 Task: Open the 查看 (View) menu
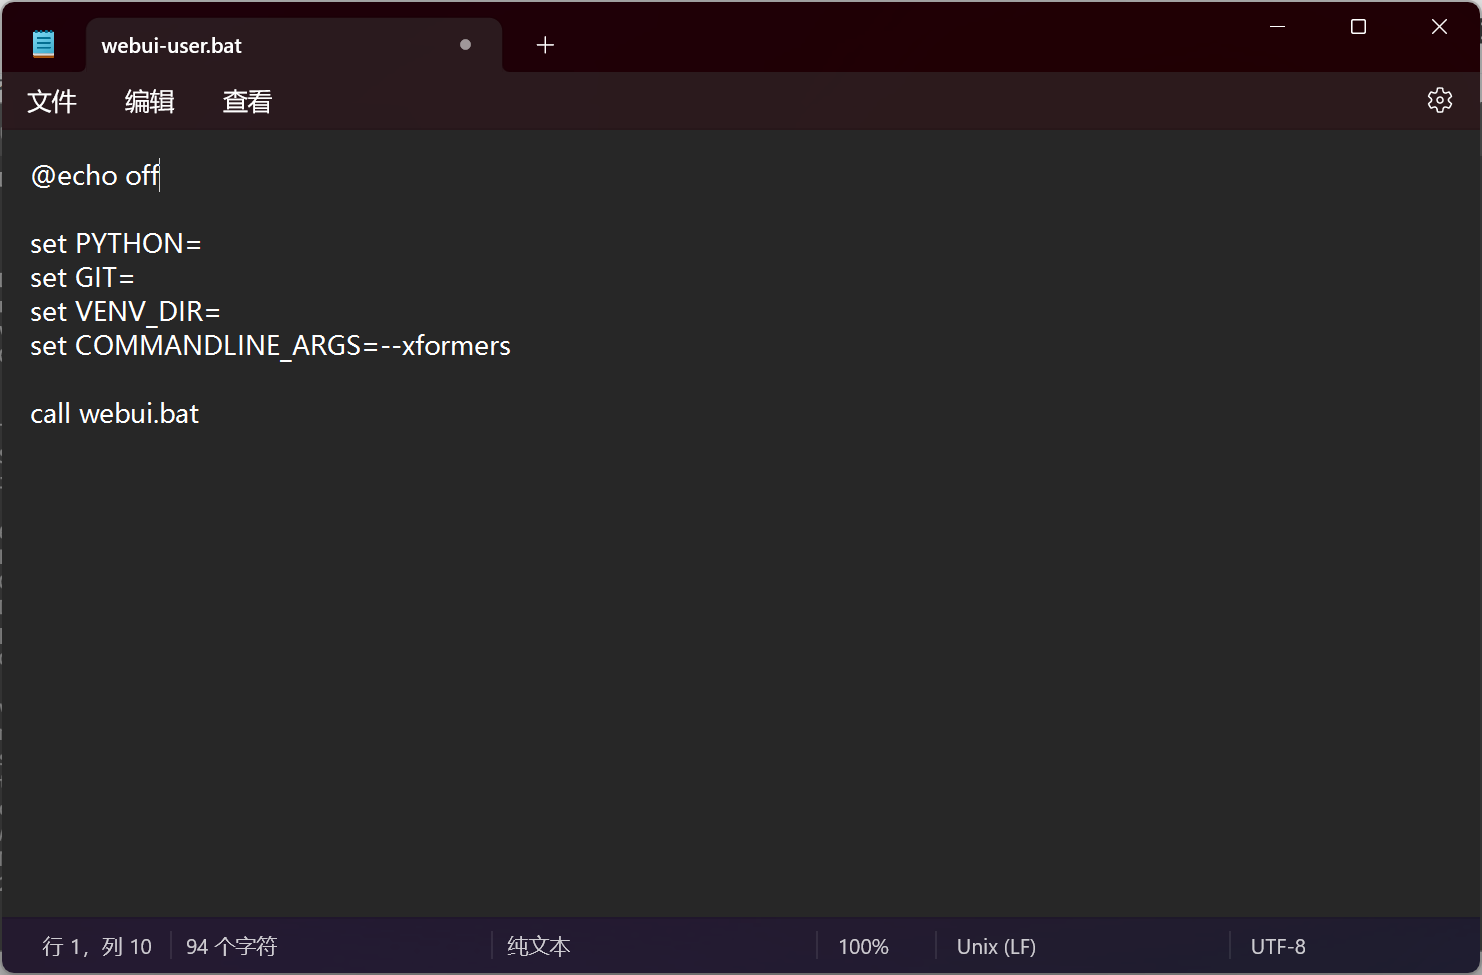tap(247, 101)
